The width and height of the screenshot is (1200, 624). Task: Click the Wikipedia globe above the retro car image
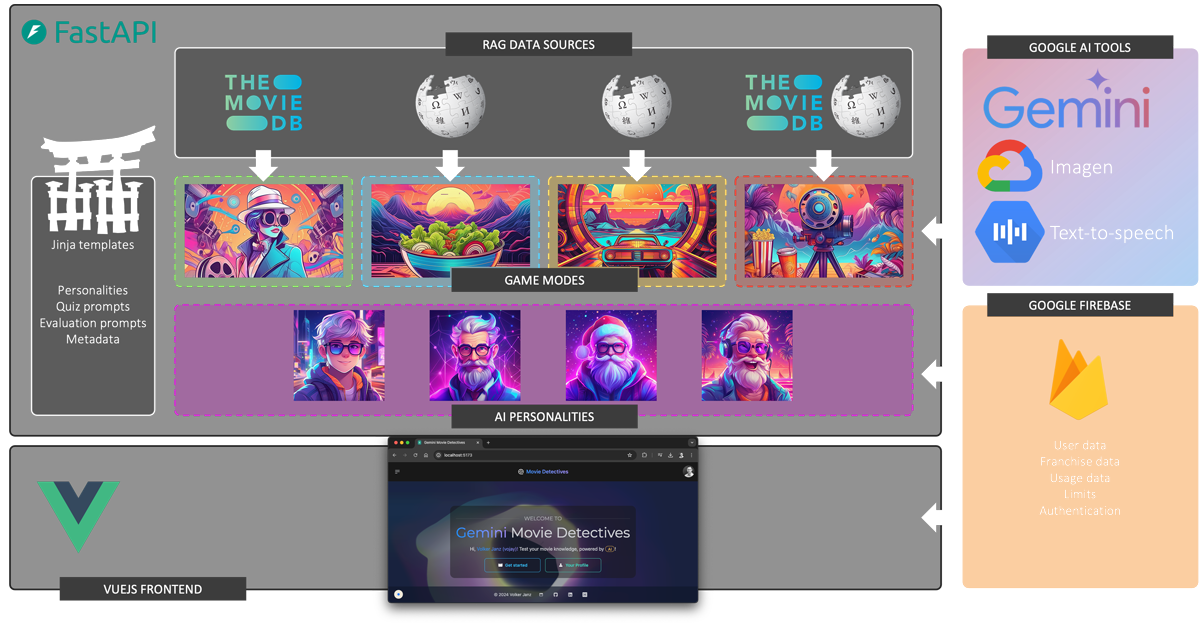pyautogui.click(x=636, y=103)
